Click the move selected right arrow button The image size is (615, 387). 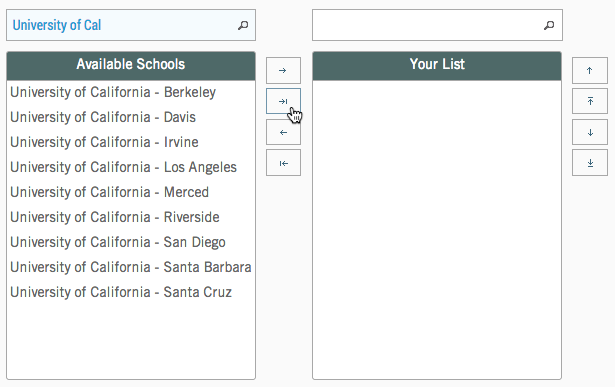(283, 71)
